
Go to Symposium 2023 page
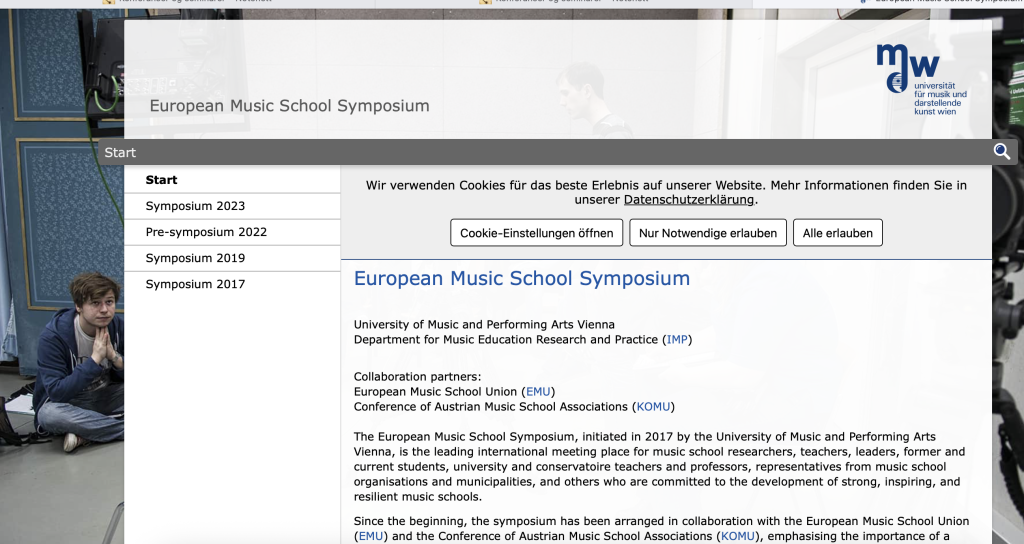coord(195,206)
